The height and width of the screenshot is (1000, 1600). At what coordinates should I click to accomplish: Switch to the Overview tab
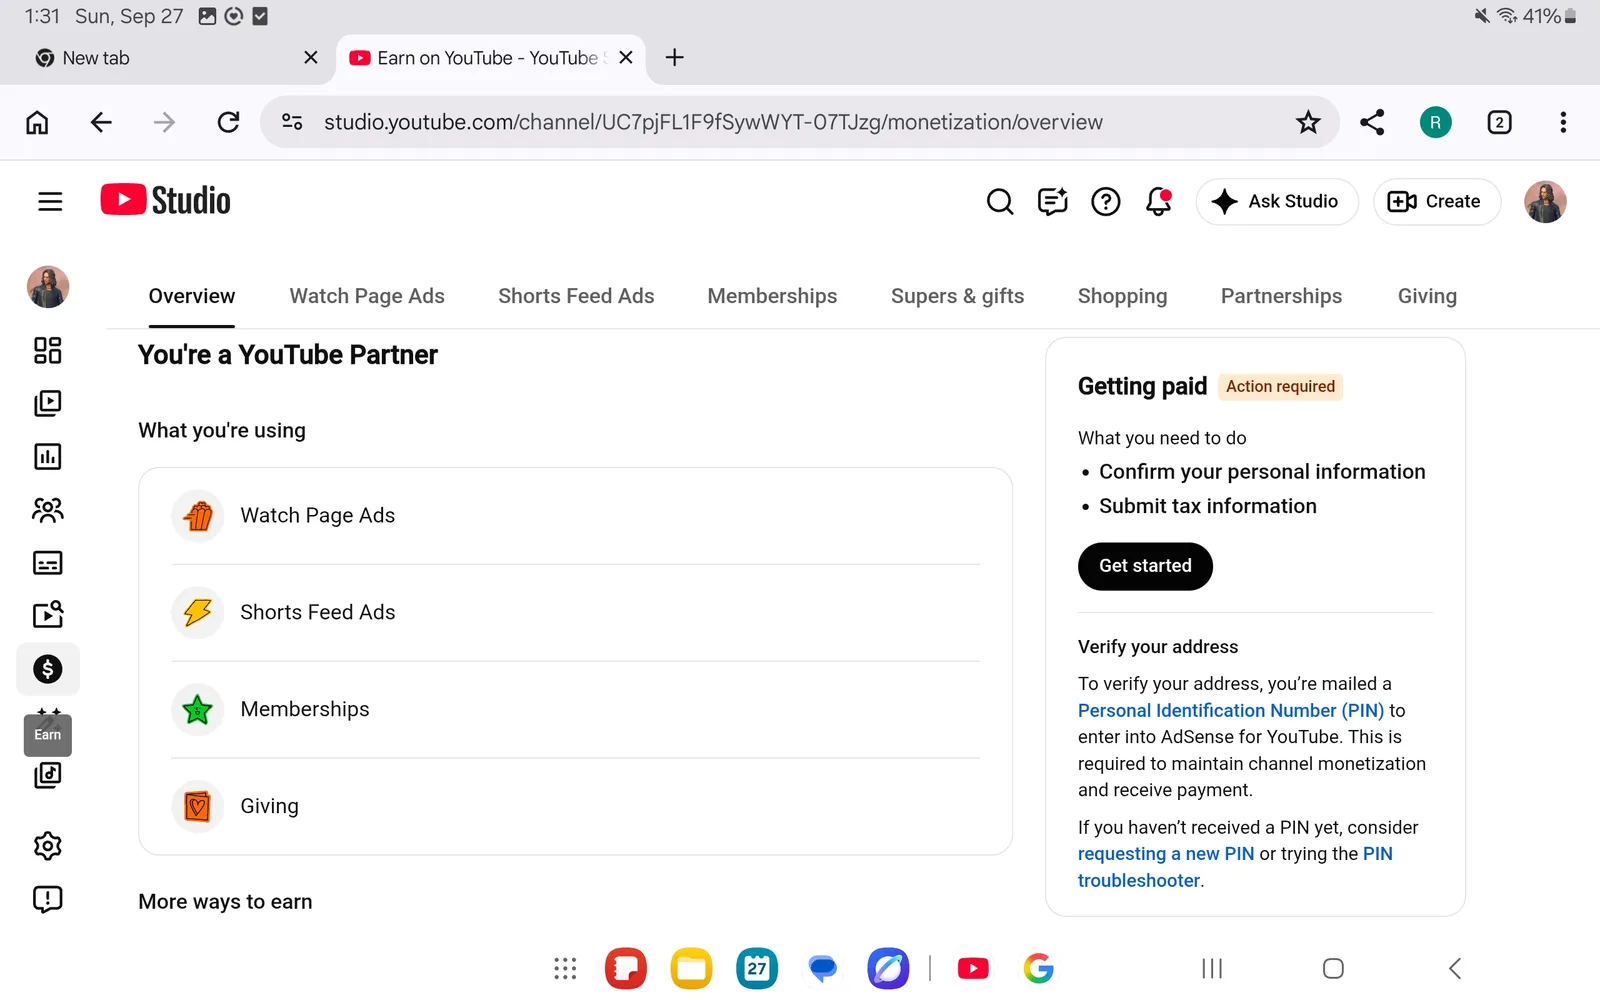(x=192, y=296)
